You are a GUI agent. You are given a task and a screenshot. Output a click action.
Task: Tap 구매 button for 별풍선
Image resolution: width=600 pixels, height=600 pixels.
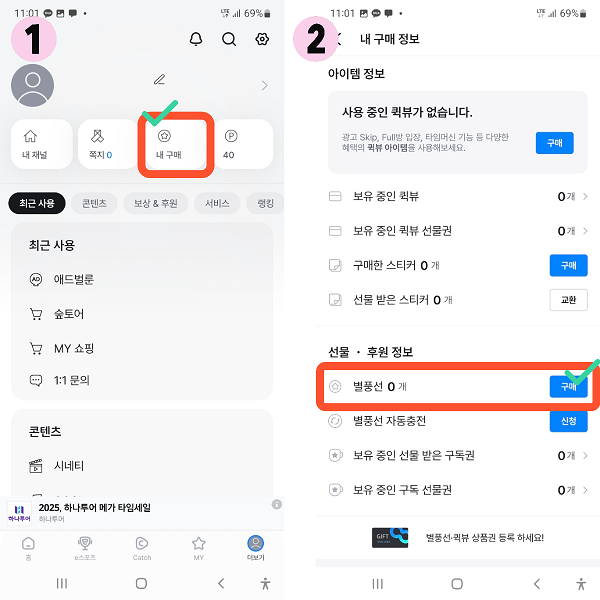[568, 386]
